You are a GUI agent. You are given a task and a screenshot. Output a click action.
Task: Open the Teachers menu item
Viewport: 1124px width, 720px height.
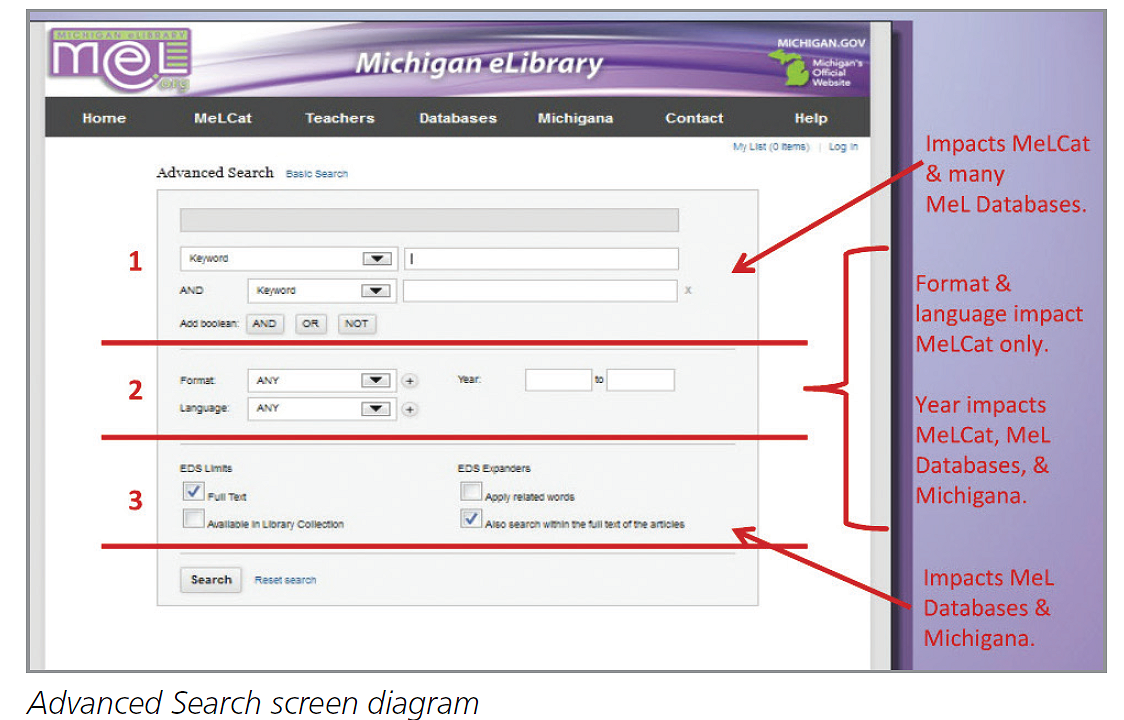340,118
